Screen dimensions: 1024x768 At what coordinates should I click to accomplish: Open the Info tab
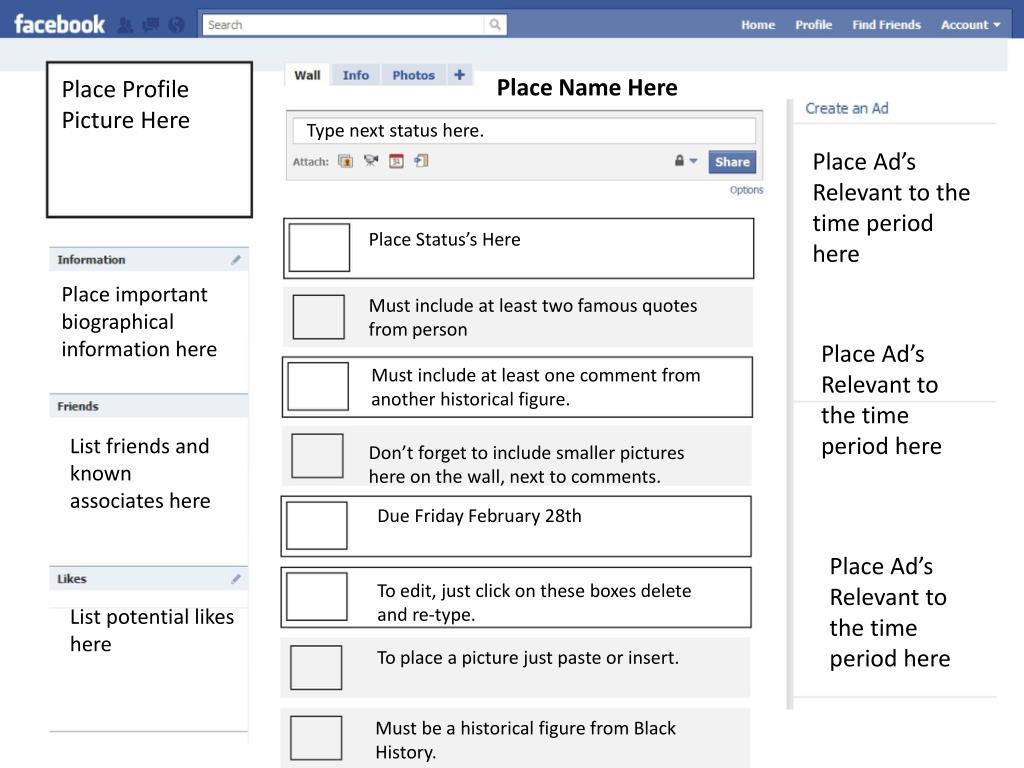tap(356, 75)
